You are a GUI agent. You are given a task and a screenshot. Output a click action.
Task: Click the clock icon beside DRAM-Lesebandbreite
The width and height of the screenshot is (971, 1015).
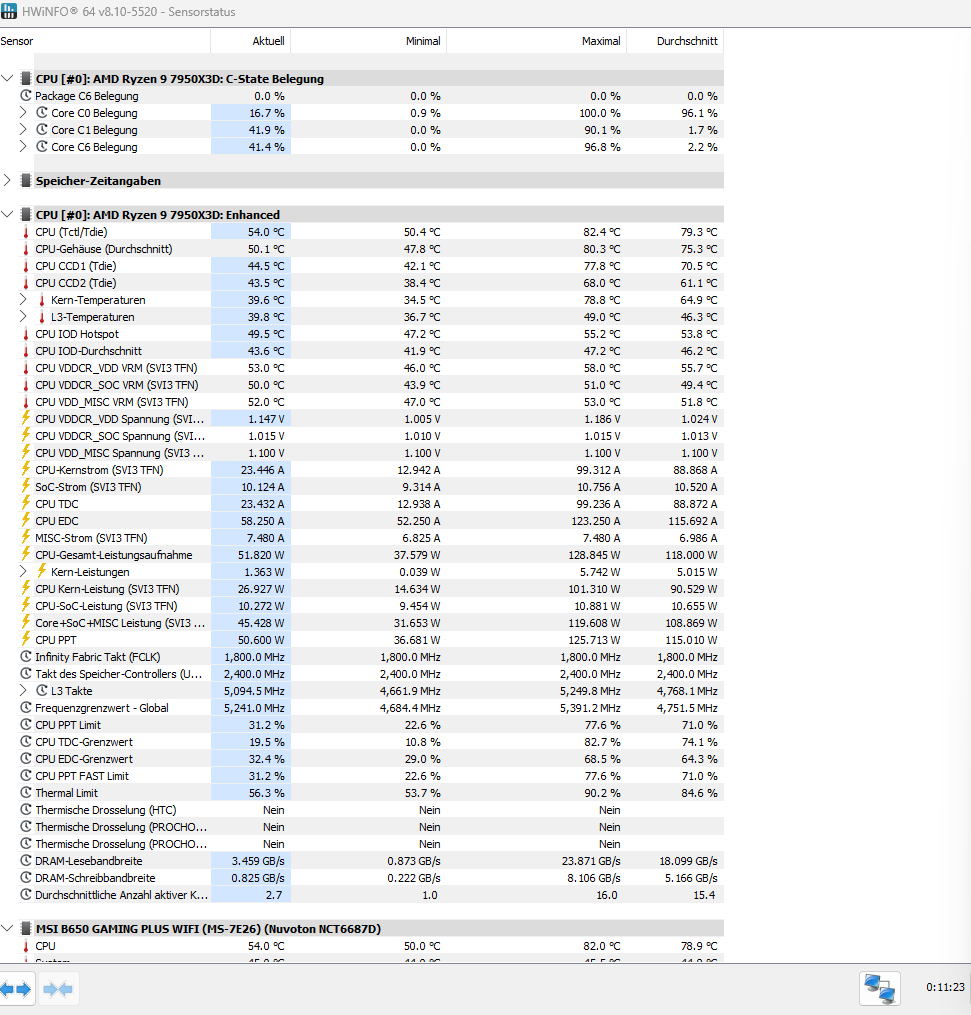click(x=26, y=860)
